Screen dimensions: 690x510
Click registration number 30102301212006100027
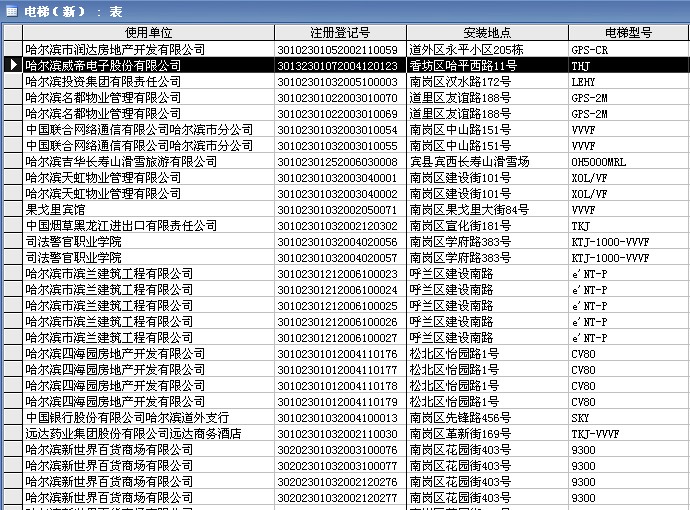click(340, 338)
